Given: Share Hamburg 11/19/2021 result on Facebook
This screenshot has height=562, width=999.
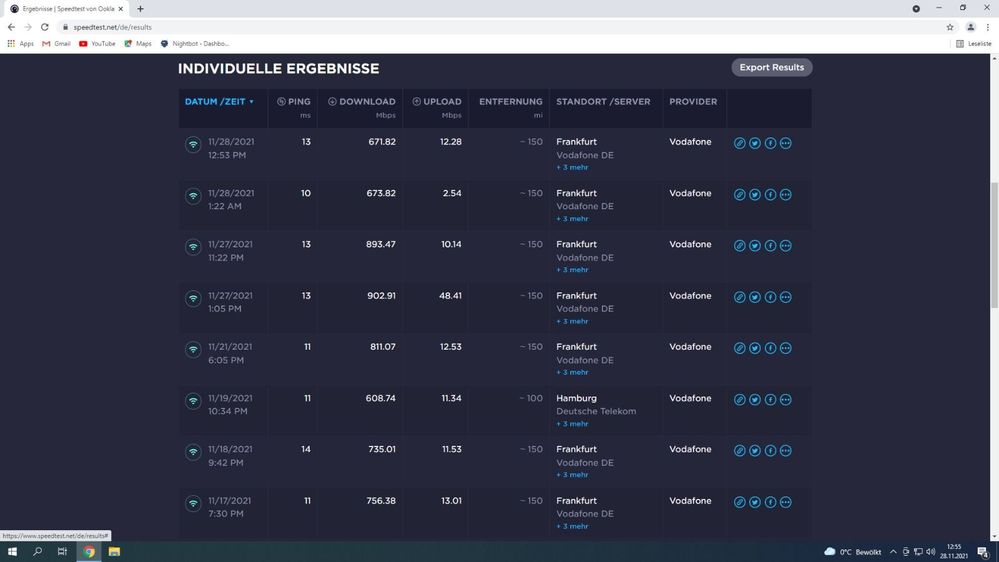Looking at the screenshot, I should [x=770, y=400].
